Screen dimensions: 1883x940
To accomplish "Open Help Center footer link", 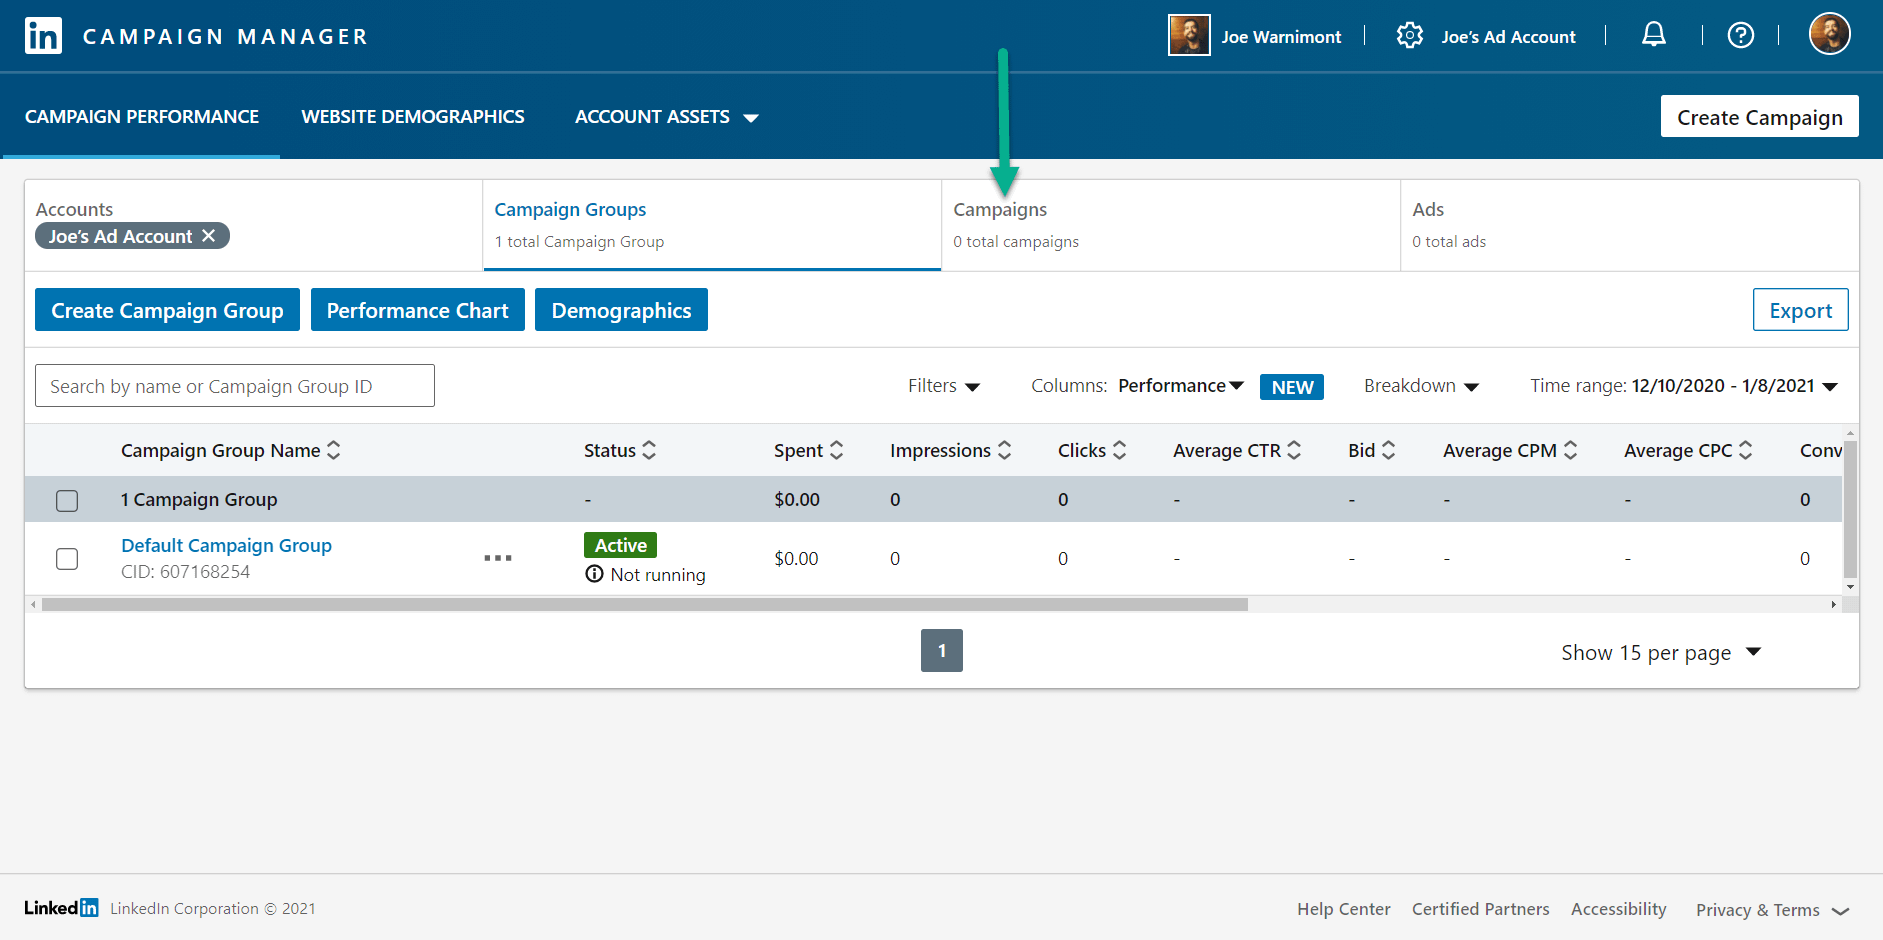I will click(1343, 909).
